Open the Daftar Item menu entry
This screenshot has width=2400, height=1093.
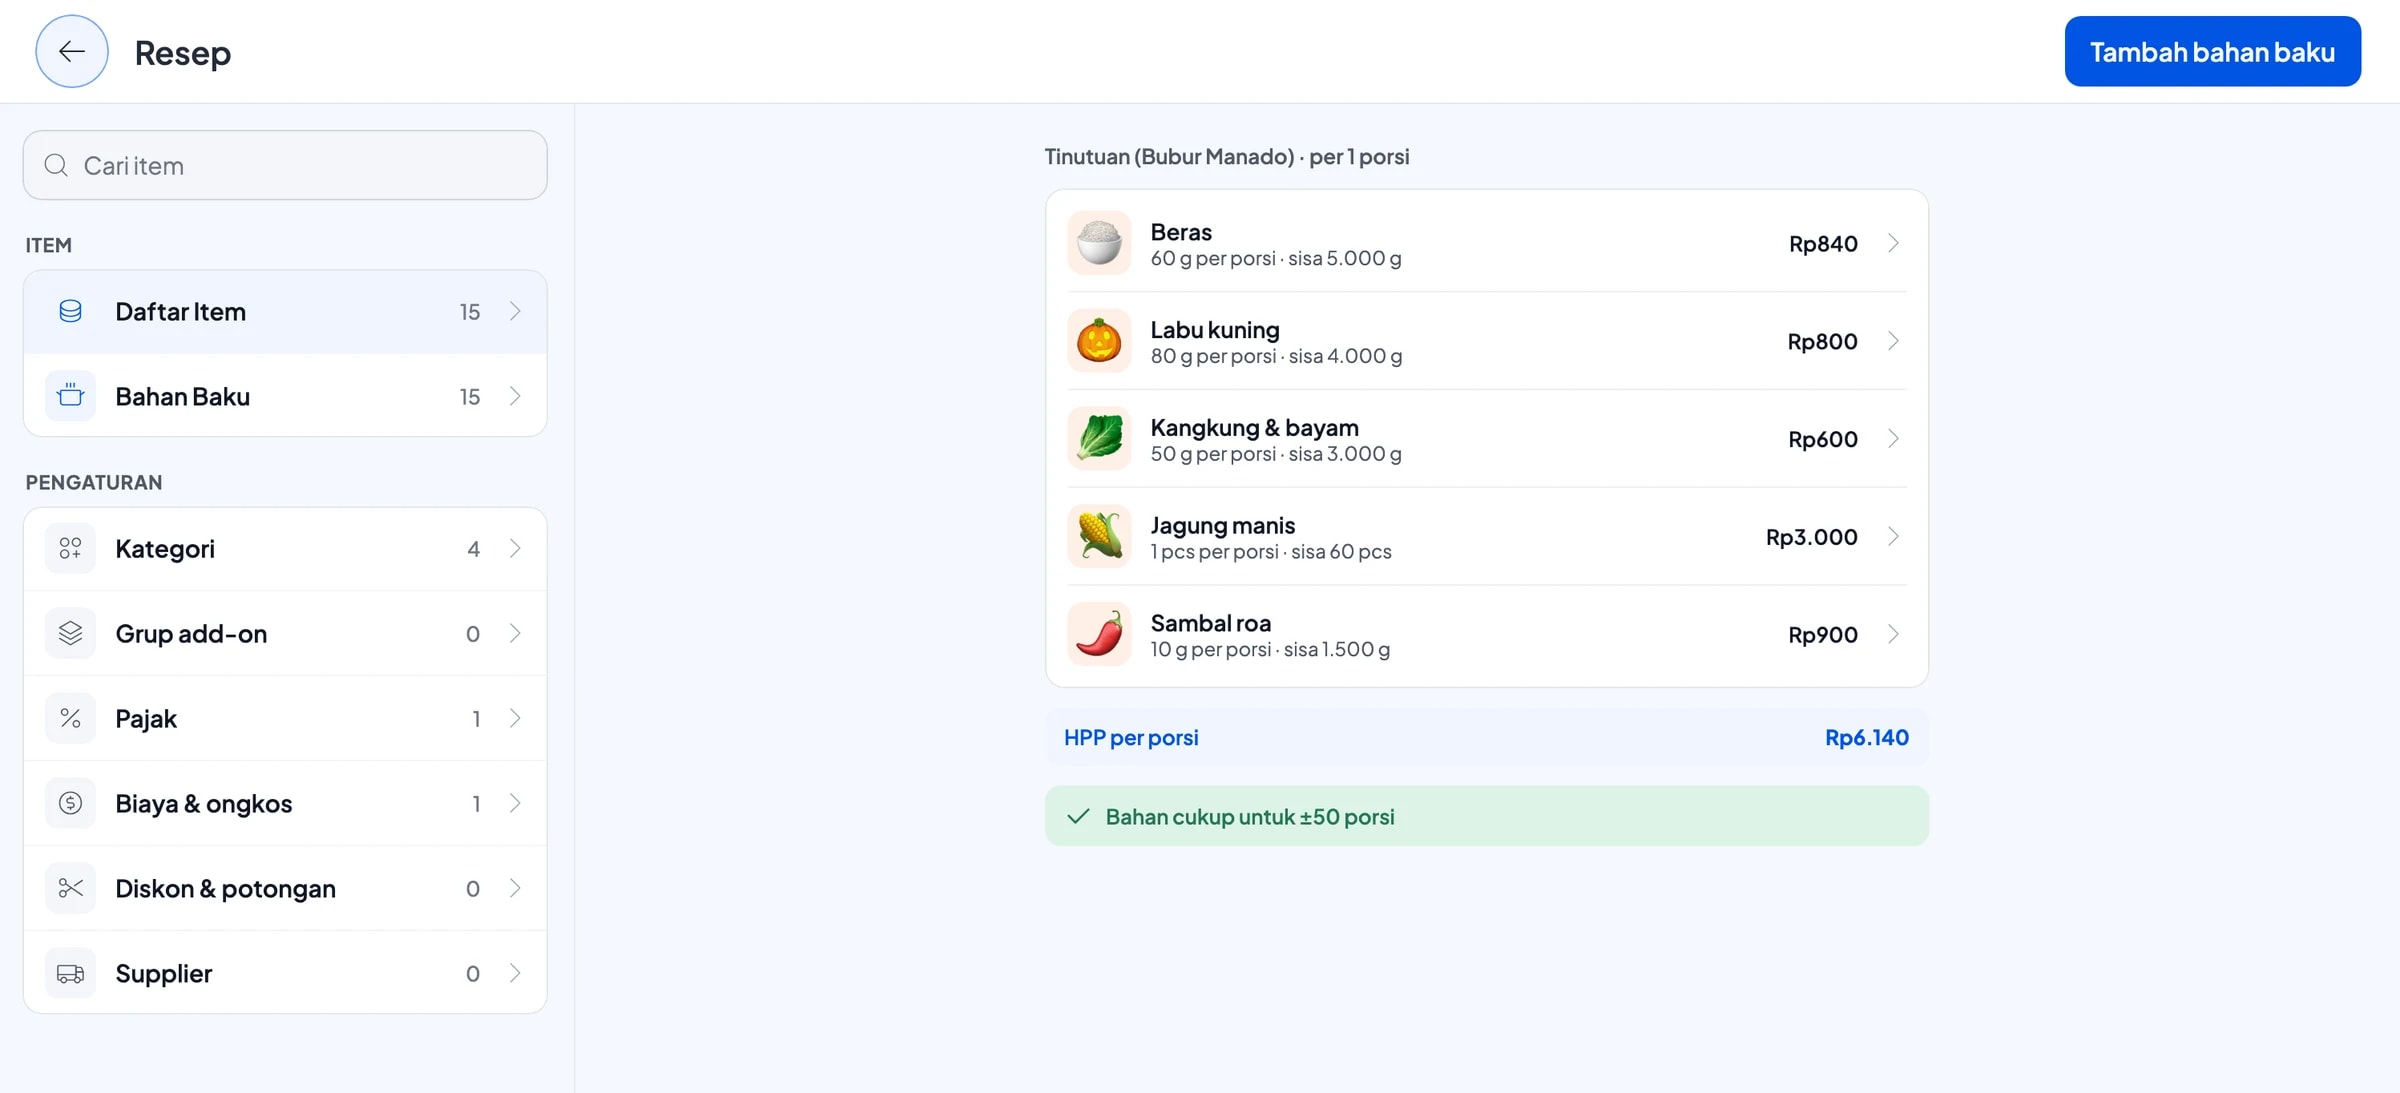click(285, 311)
